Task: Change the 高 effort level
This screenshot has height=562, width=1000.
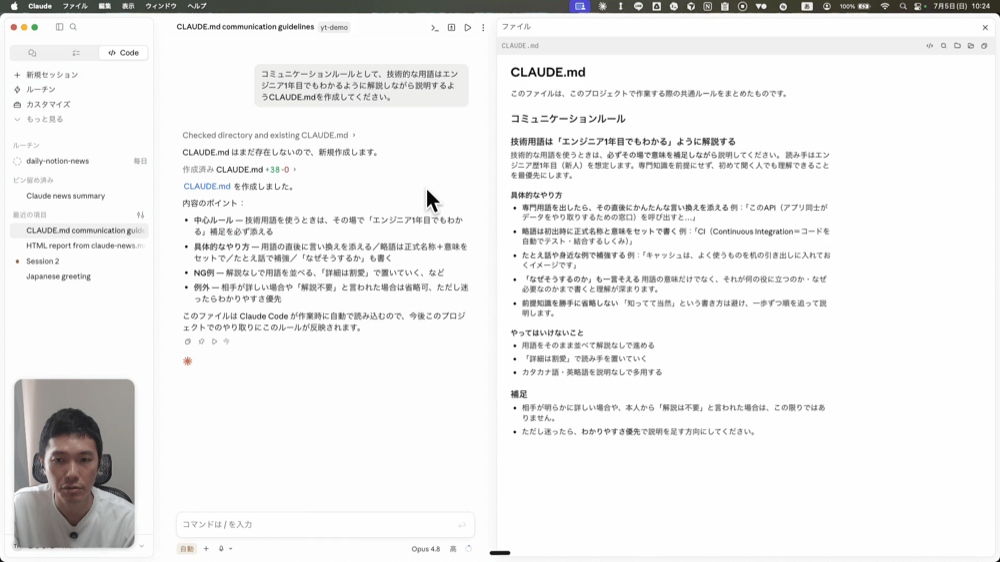Action: [x=453, y=549]
